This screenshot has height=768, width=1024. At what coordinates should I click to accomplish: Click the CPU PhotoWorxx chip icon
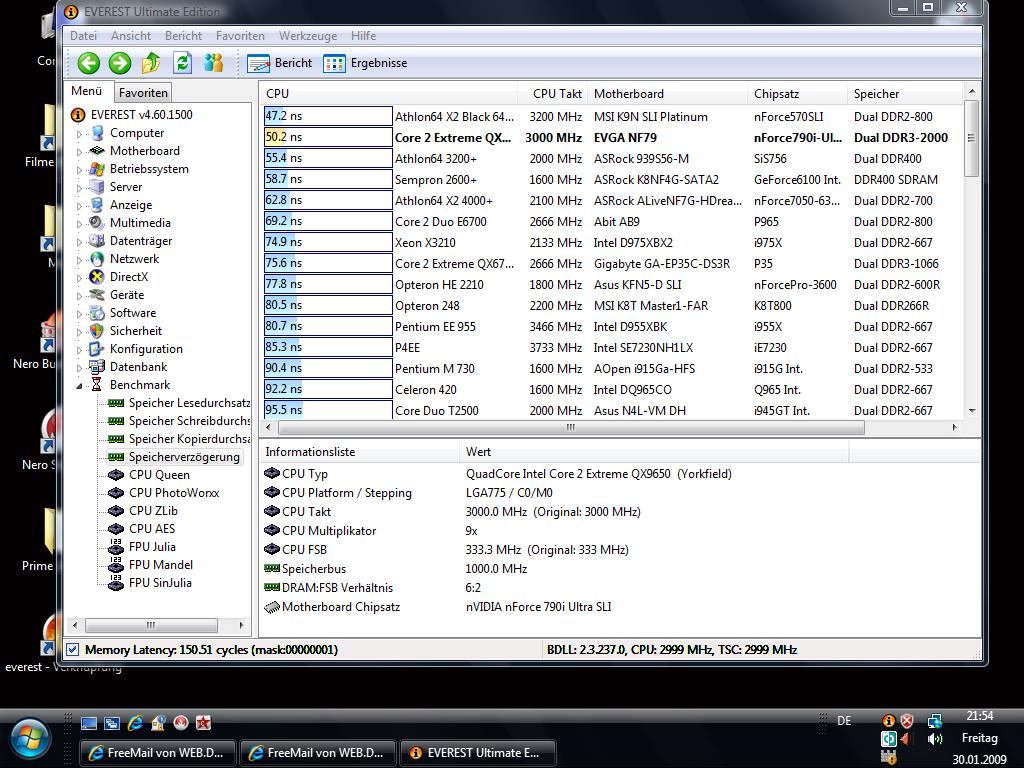click(116, 493)
